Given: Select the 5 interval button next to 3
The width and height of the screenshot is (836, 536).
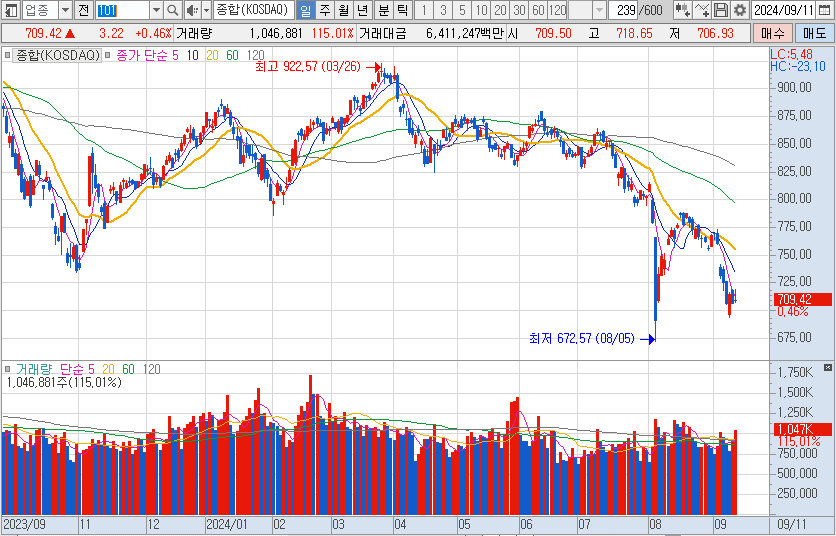Looking at the screenshot, I should 462,10.
